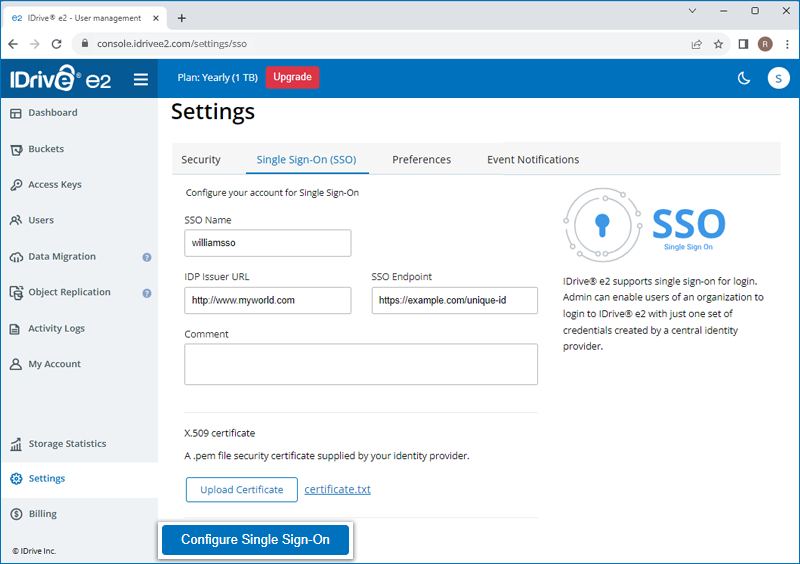Reload the page in browser
Screen dimensions: 800x564
(x=57, y=44)
